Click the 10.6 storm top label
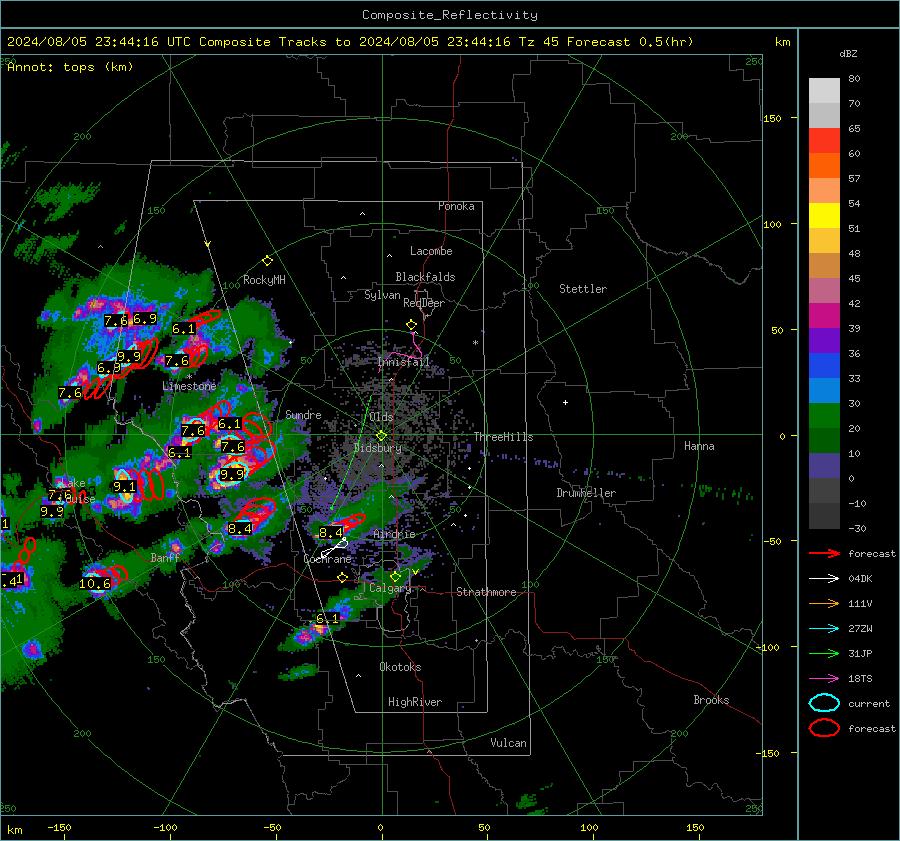 point(95,584)
